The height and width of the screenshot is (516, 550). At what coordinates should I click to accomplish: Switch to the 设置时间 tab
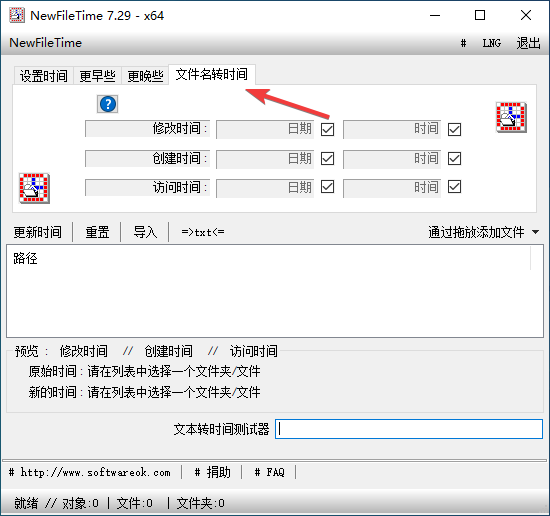[43, 76]
